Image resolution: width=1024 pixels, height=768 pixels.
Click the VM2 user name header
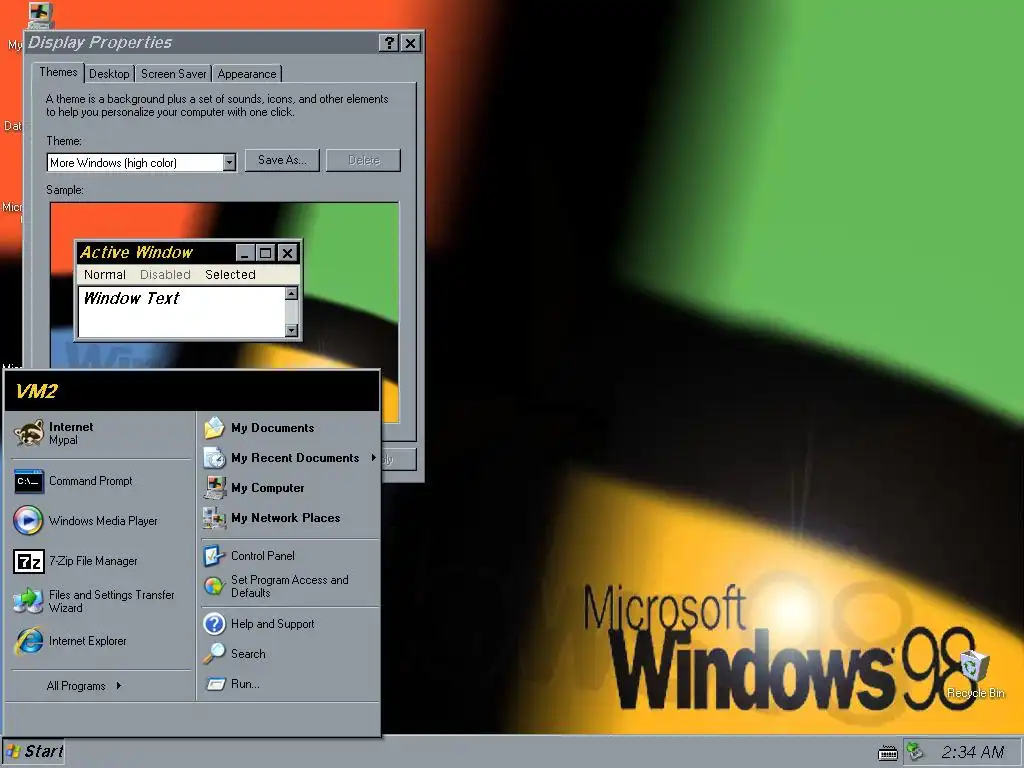(x=37, y=391)
